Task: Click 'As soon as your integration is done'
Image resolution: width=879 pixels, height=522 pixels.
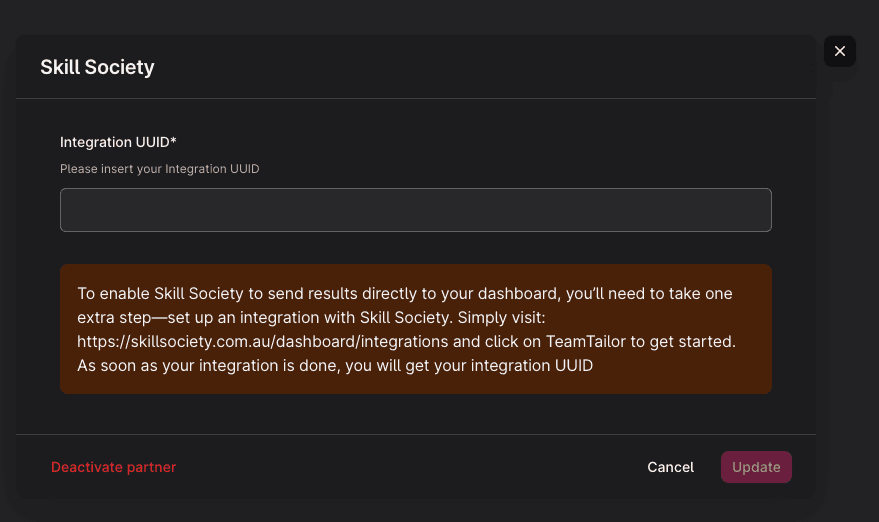Action: pyautogui.click(x=200, y=366)
